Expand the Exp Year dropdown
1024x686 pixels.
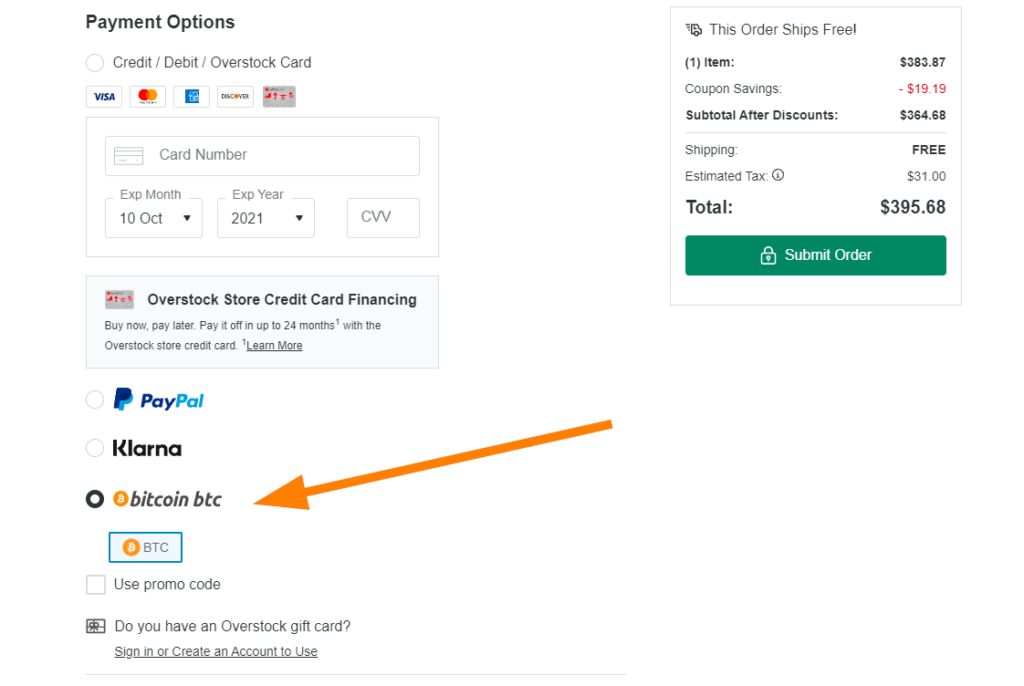point(266,218)
